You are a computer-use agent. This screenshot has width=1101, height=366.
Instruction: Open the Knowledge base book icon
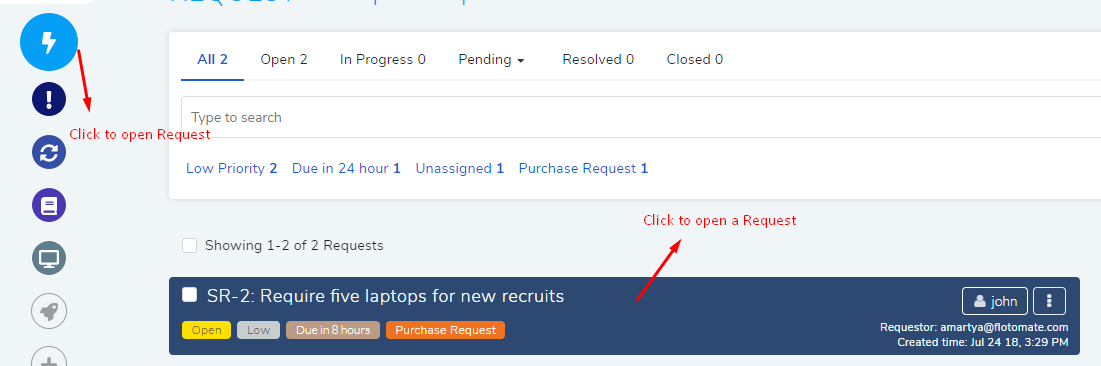pos(48,206)
